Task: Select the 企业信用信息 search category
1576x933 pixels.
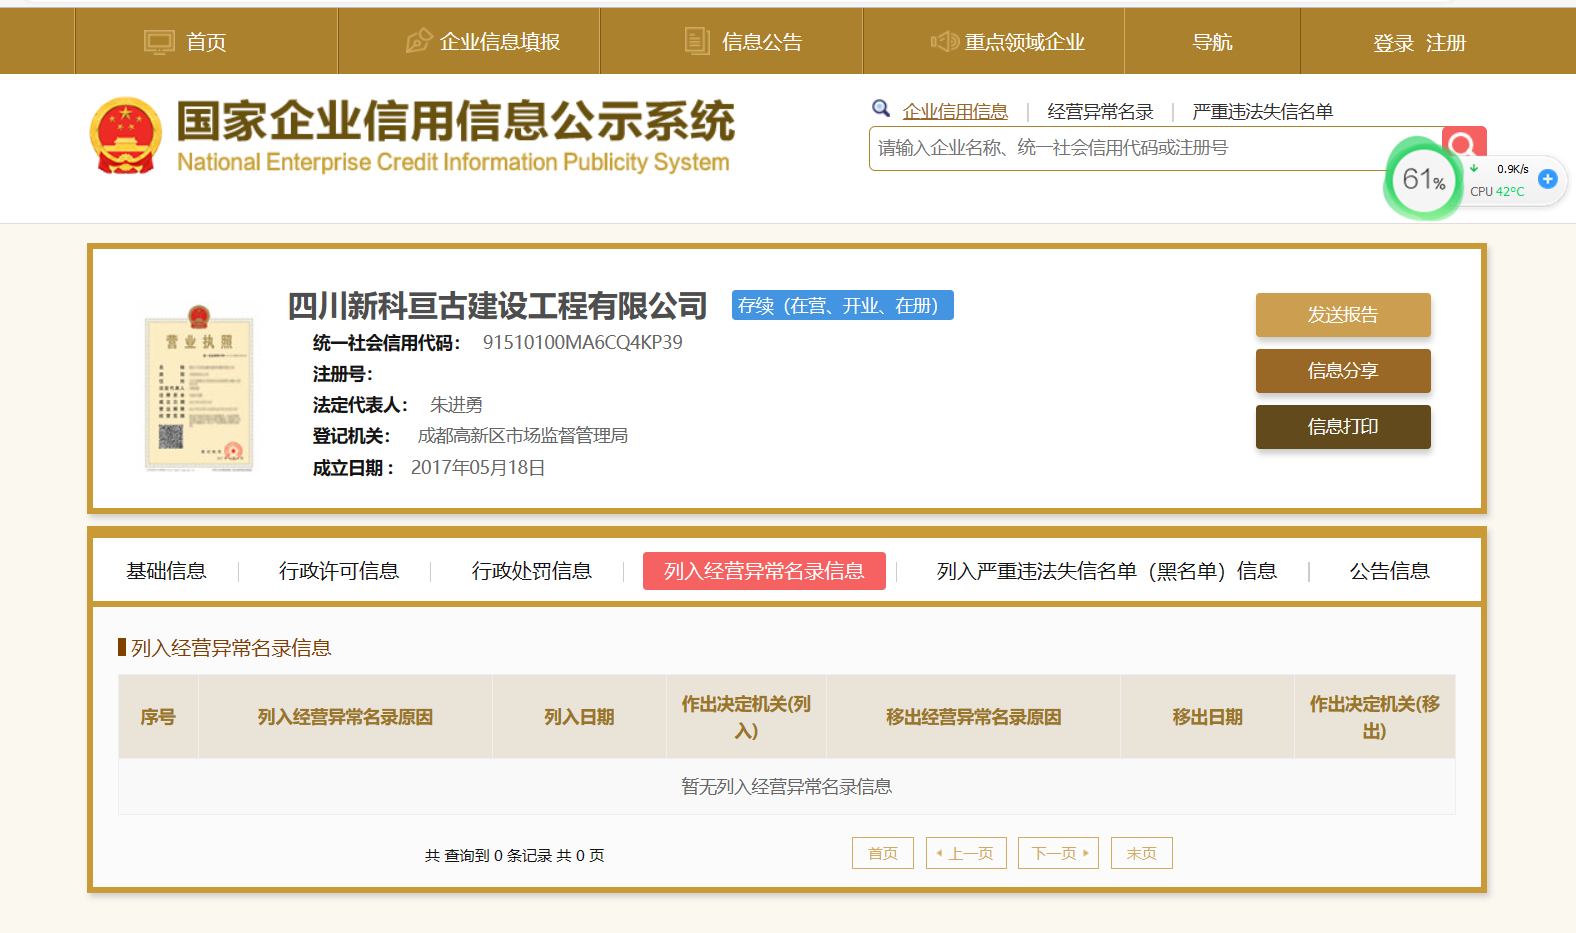Action: (x=955, y=111)
